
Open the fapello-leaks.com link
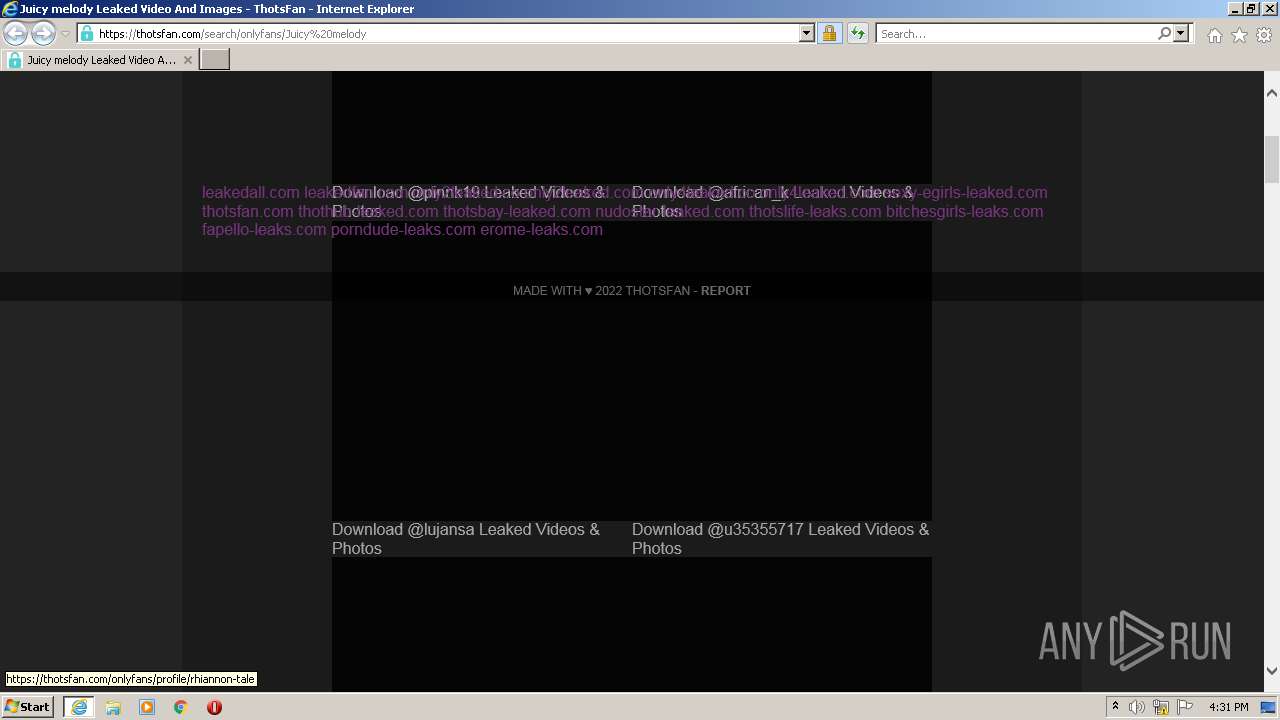[x=264, y=229]
